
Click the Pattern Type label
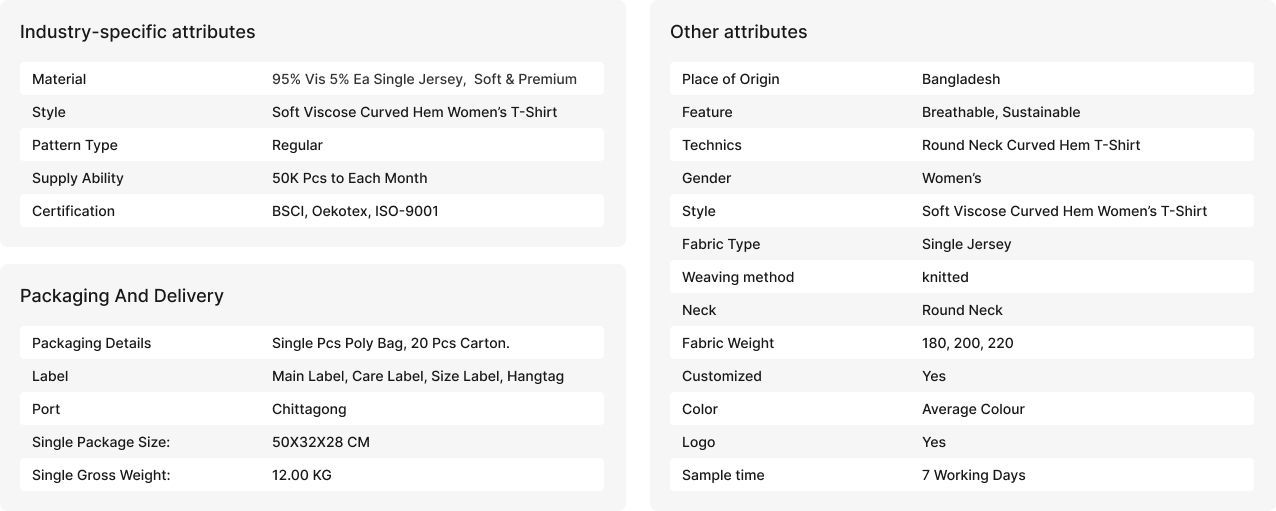(x=75, y=145)
